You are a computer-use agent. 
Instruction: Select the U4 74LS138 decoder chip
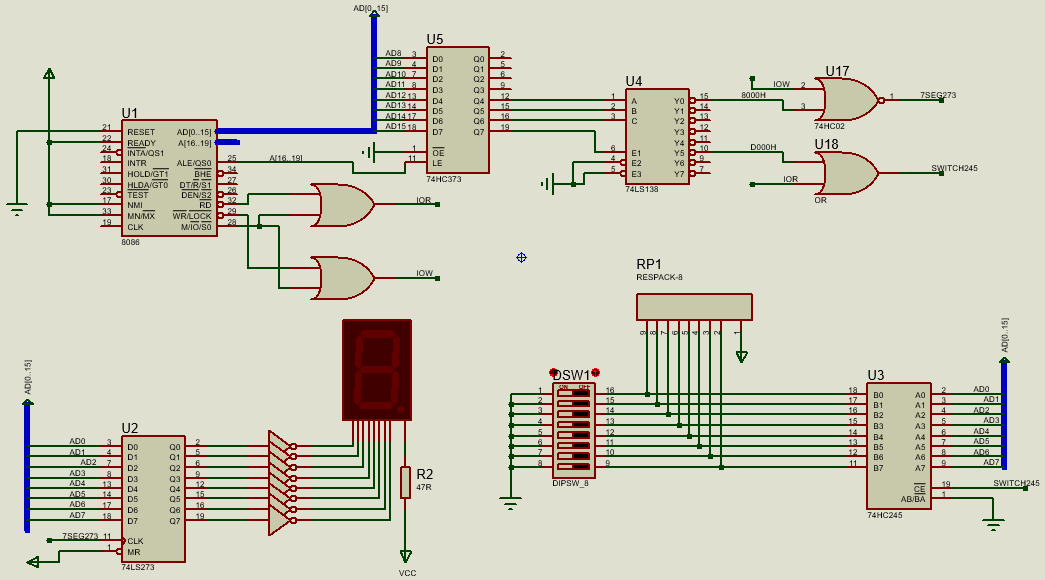[x=657, y=137]
